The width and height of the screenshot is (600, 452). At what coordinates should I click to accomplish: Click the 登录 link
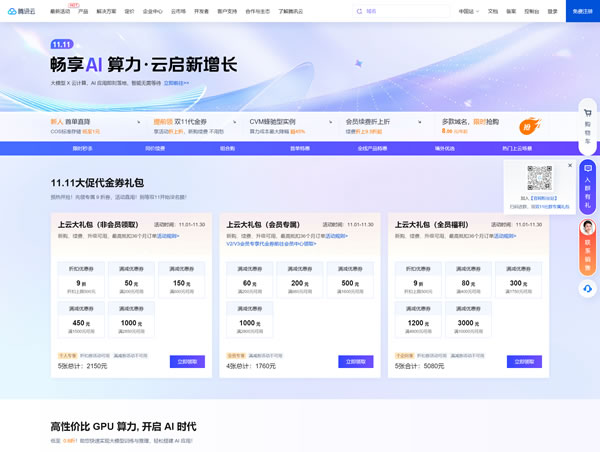pyautogui.click(x=553, y=11)
